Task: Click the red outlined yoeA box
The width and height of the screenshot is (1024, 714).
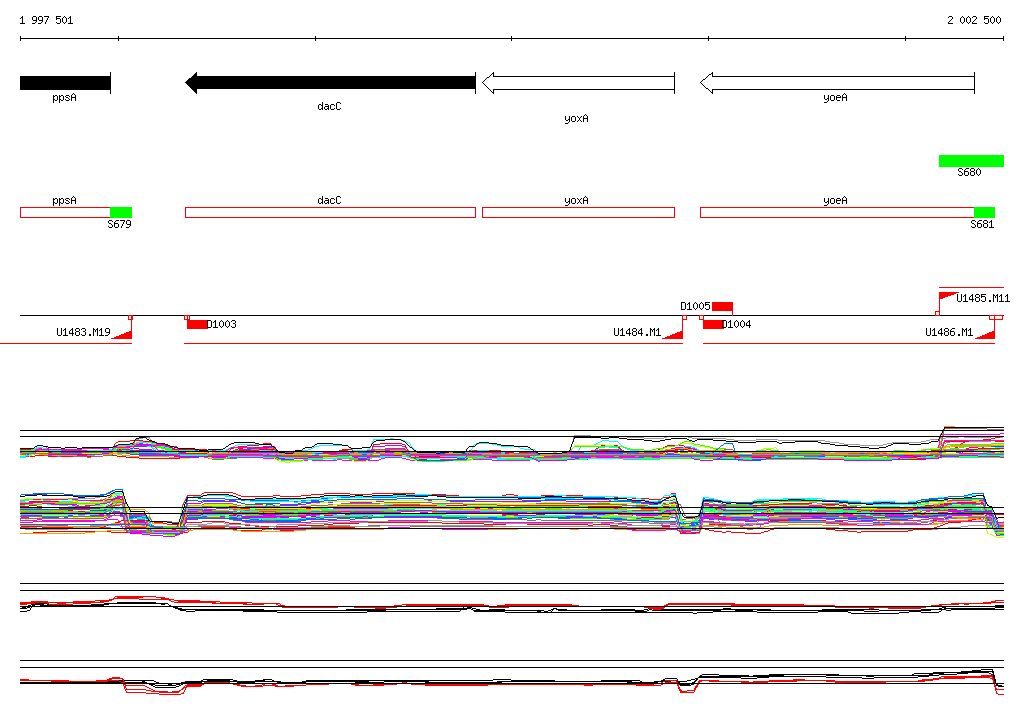Action: (x=837, y=212)
